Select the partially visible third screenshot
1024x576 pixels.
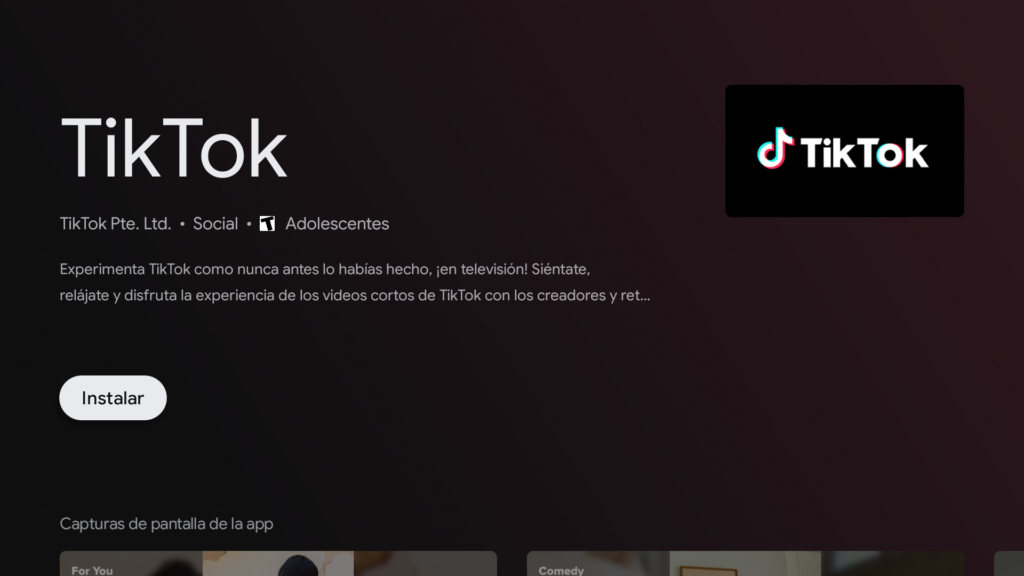click(x=1008, y=564)
